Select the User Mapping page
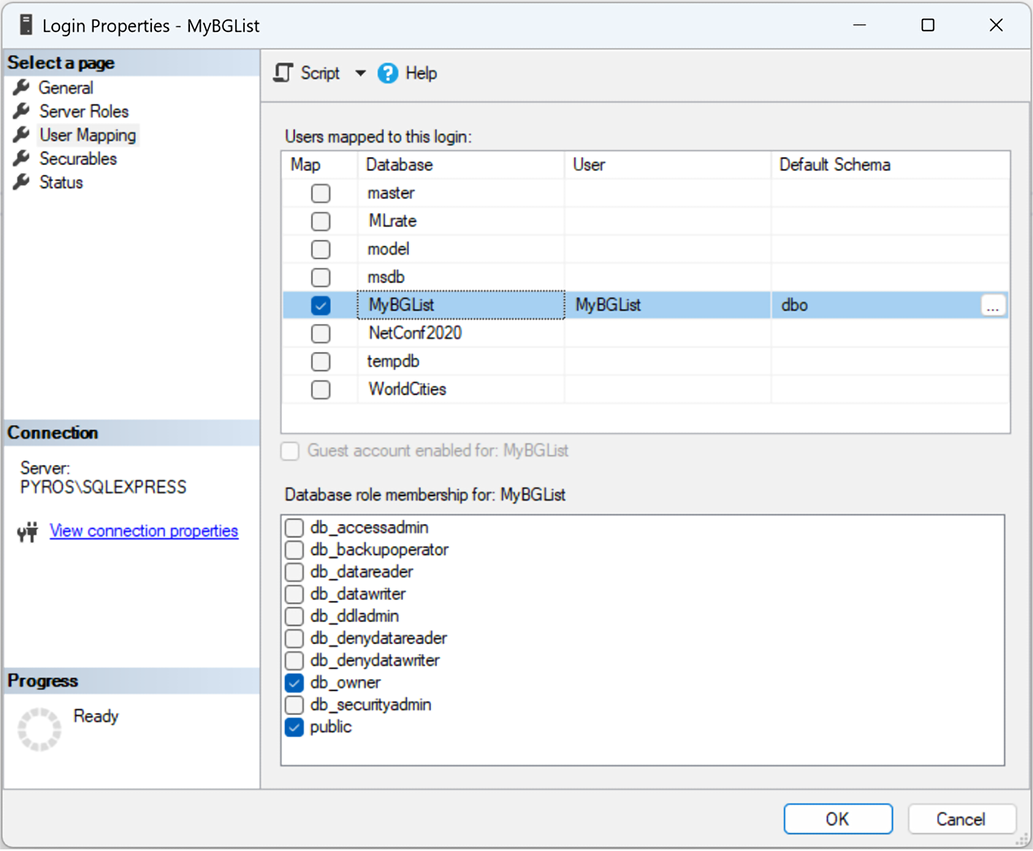Screen dimensions: 1033x851 click(88, 135)
